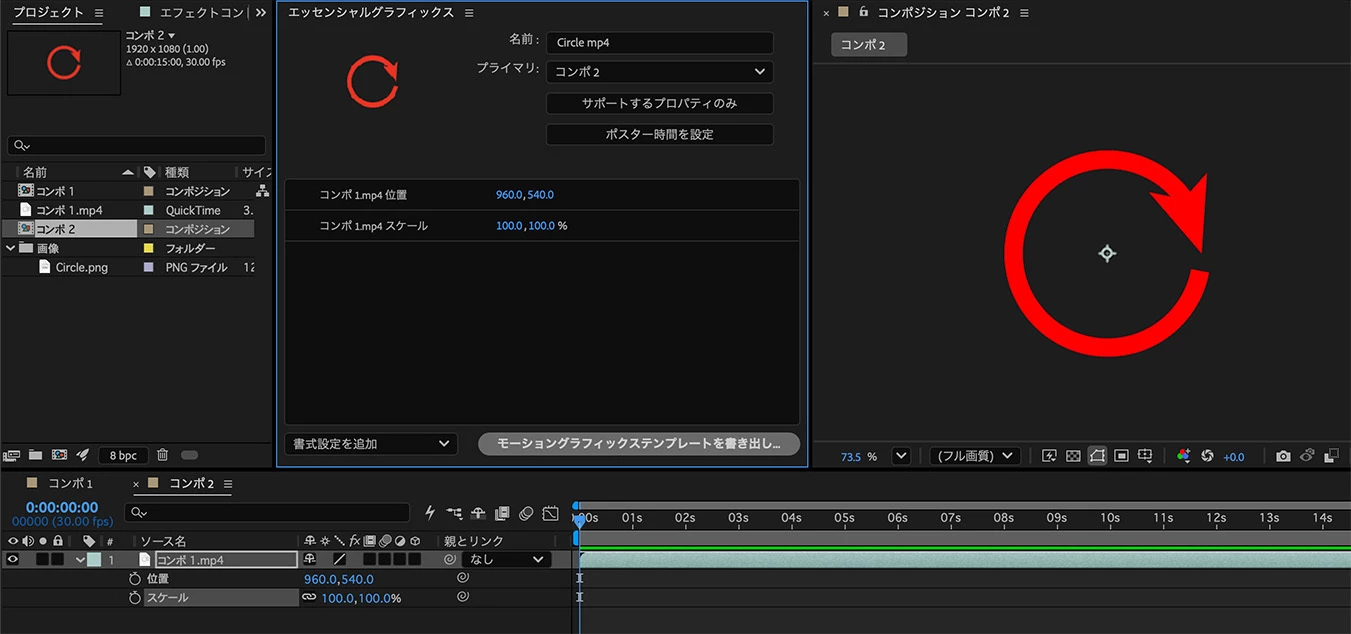Image resolution: width=1351 pixels, height=634 pixels.
Task: Click the region of interest icon
Action: click(x=1121, y=456)
